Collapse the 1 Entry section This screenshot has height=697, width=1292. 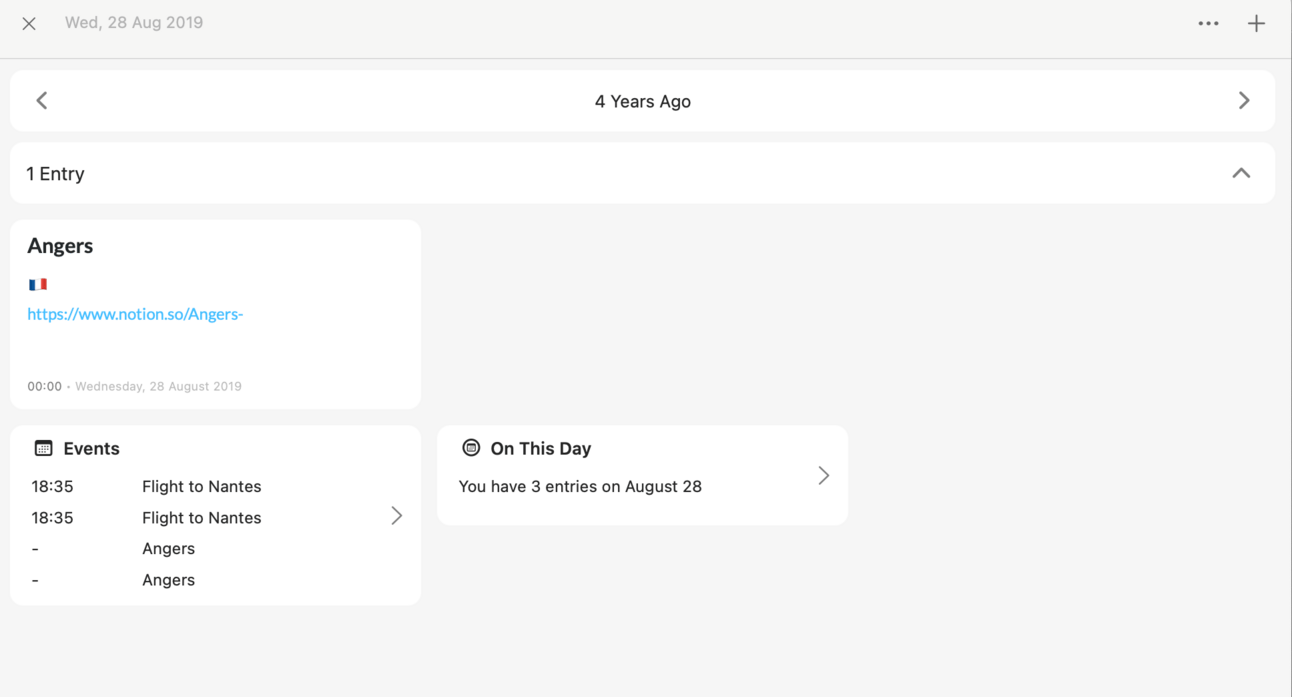tap(1241, 173)
